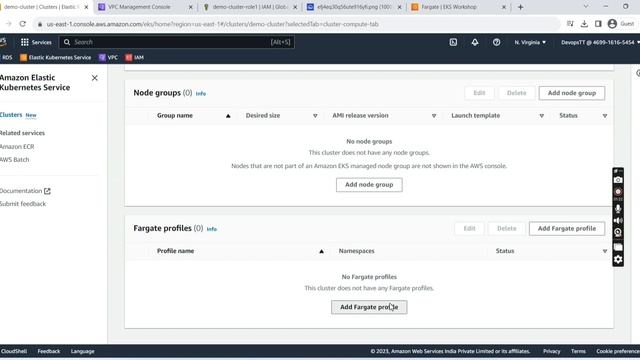Open the notifications bell icon
Viewport: 640px width, 360px height.
(475, 42)
